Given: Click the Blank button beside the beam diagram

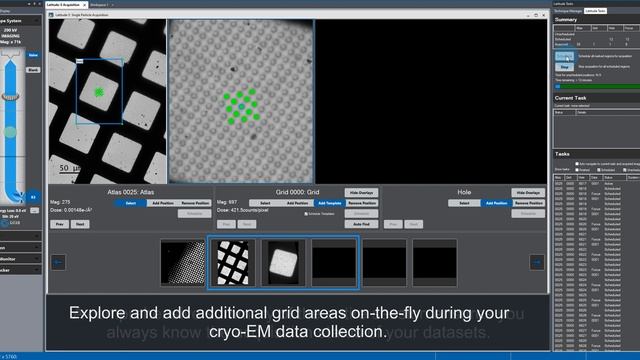Looking at the screenshot, I should pyautogui.click(x=33, y=70).
